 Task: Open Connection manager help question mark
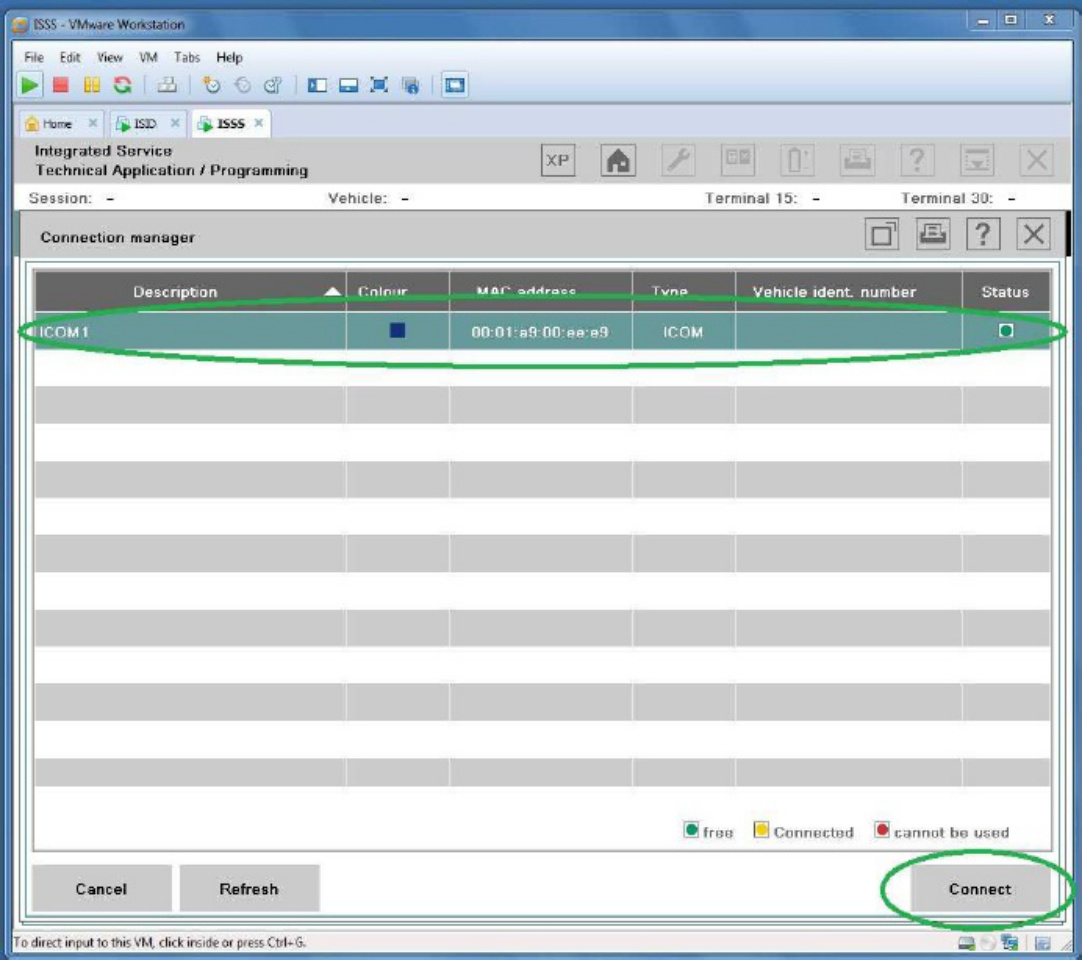tap(983, 234)
